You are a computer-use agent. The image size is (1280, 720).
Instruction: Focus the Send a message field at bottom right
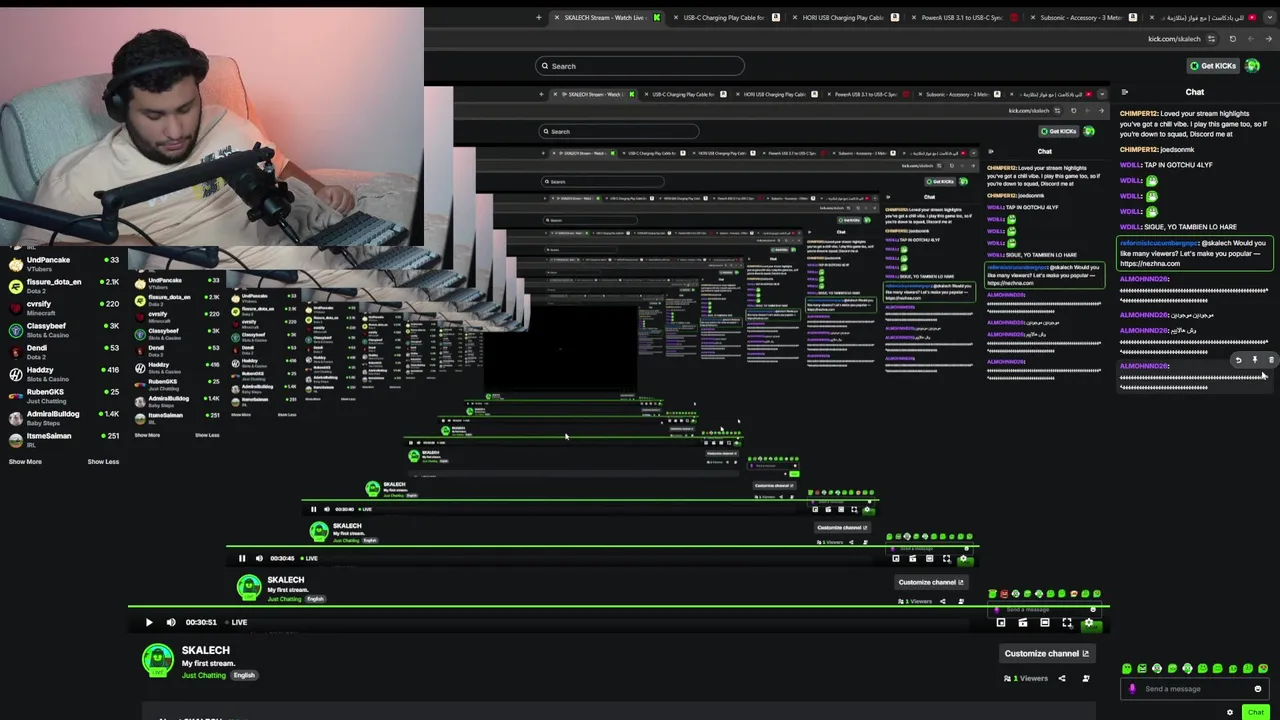click(x=1195, y=689)
